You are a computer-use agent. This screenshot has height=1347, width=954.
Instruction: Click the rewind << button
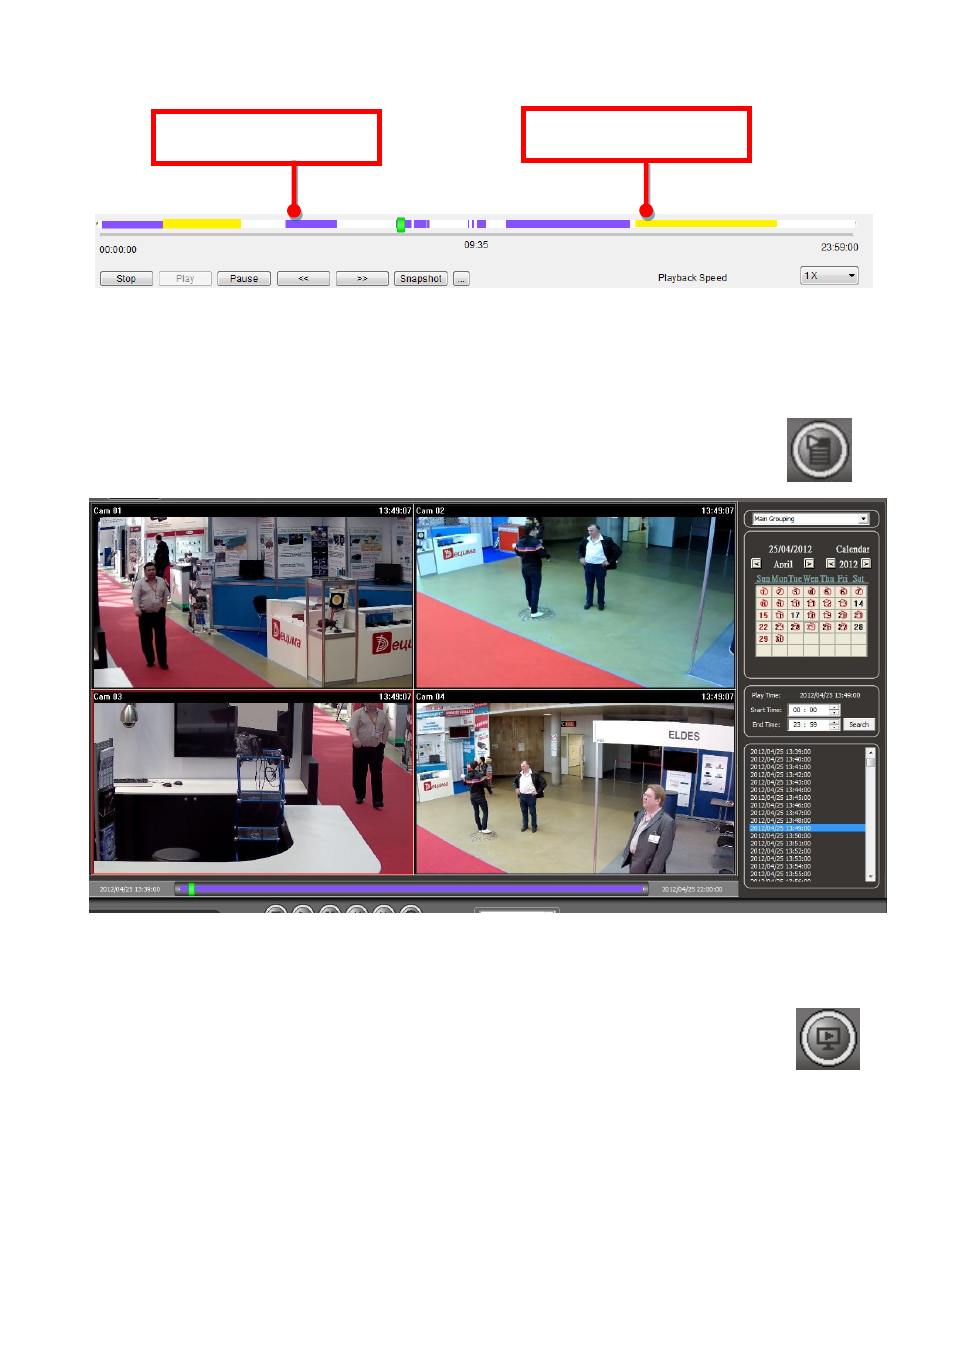303,279
